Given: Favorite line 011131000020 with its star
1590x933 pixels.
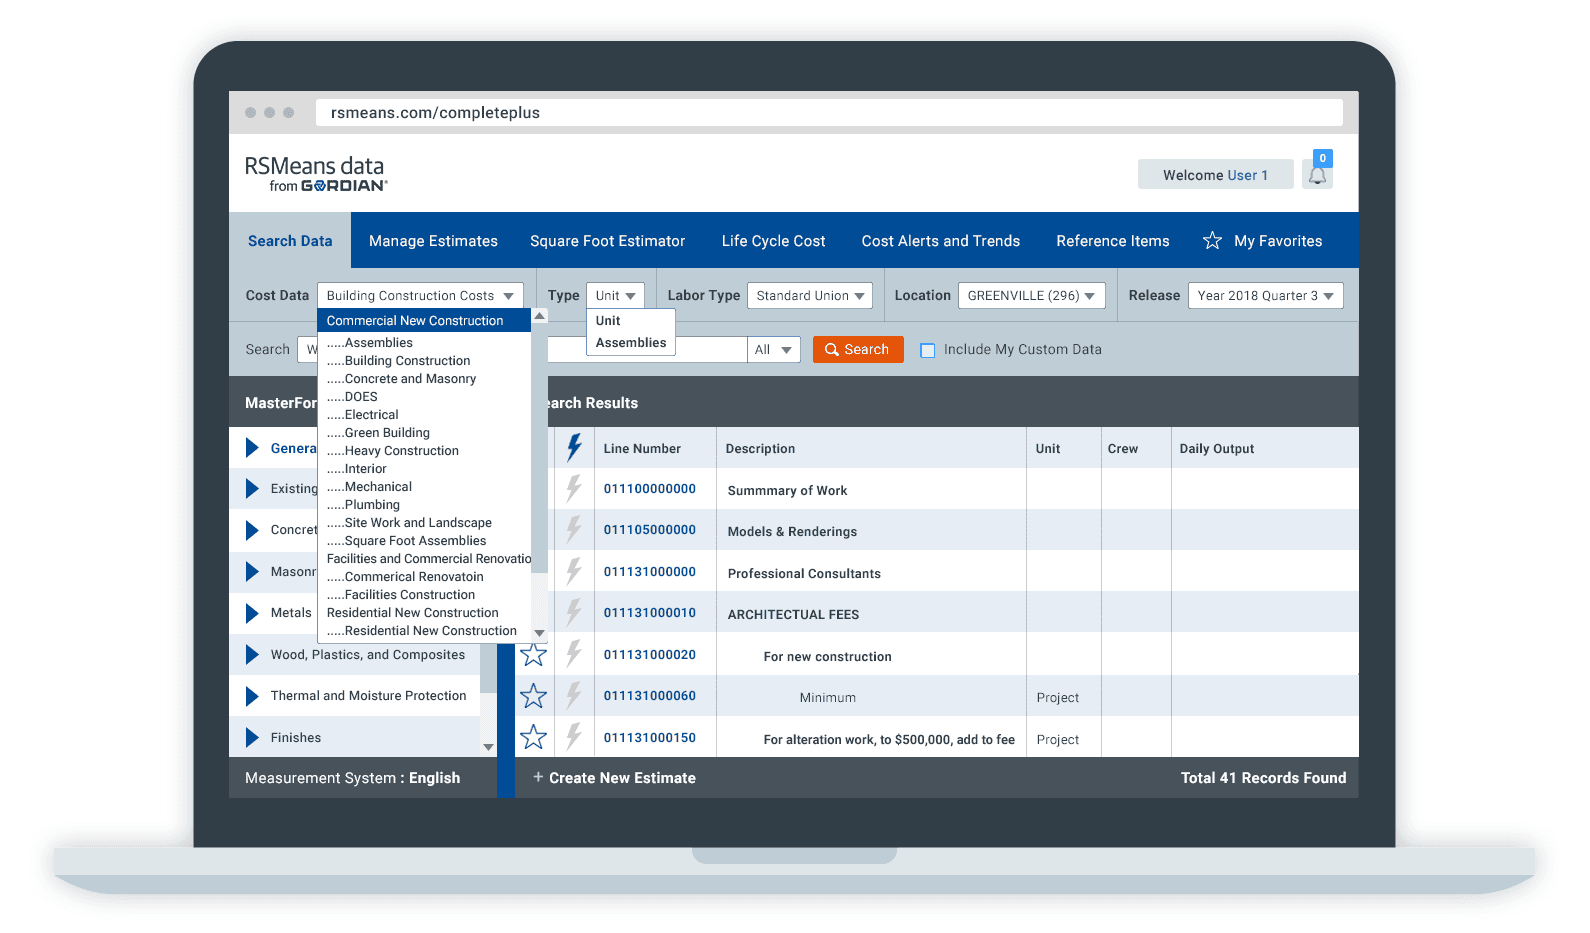Looking at the screenshot, I should tap(533, 655).
